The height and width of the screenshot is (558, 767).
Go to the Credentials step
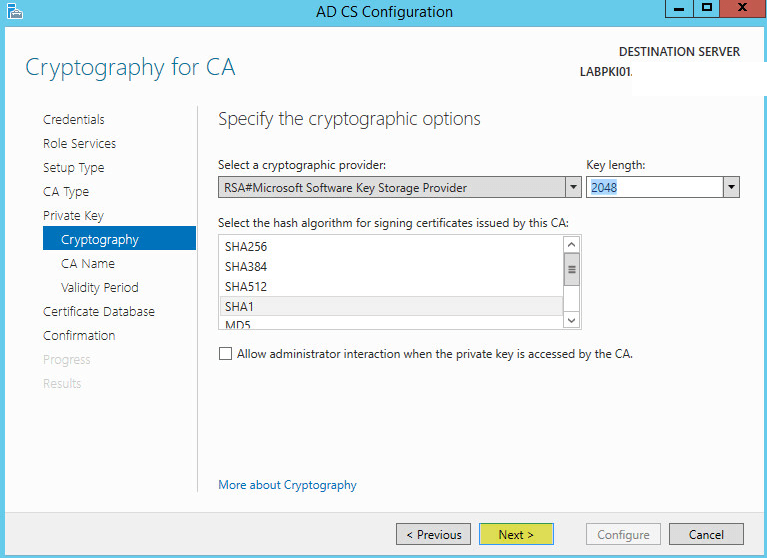pyautogui.click(x=74, y=119)
